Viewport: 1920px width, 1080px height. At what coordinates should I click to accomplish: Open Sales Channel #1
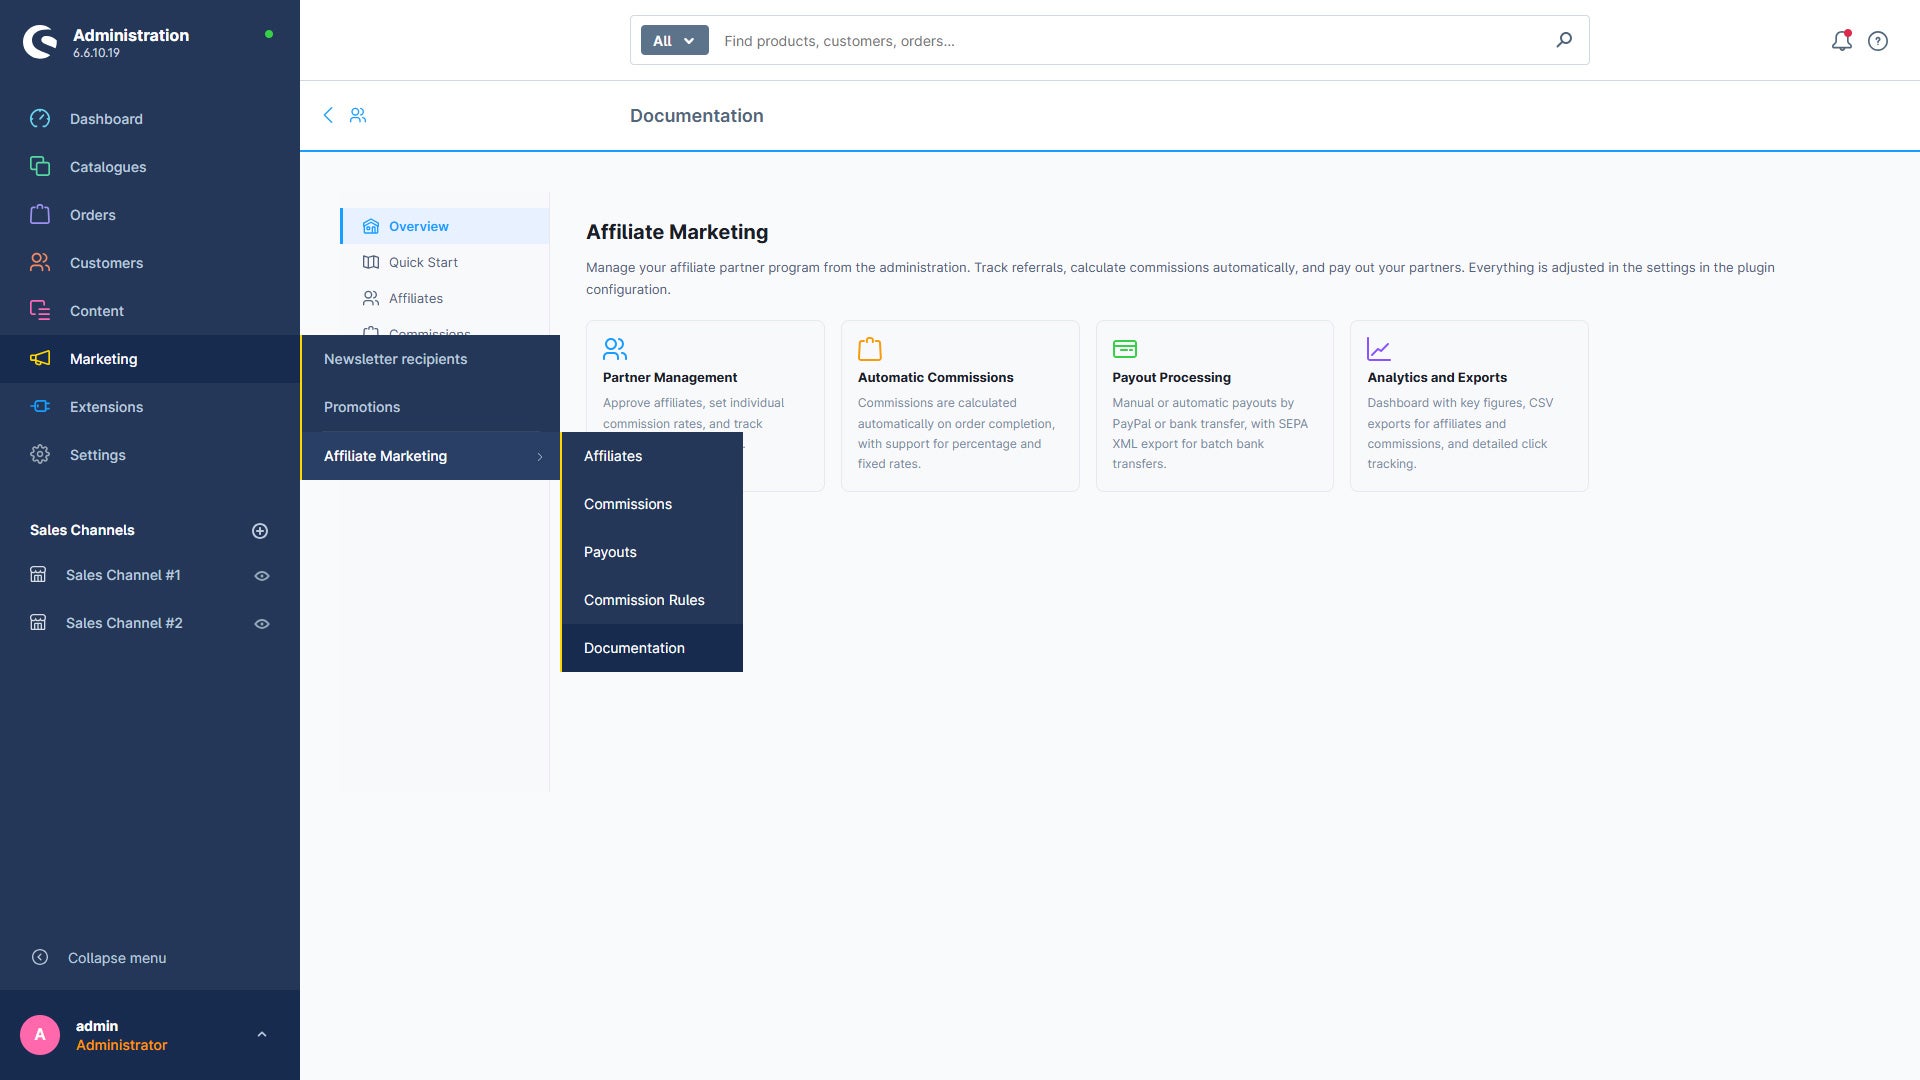123,575
